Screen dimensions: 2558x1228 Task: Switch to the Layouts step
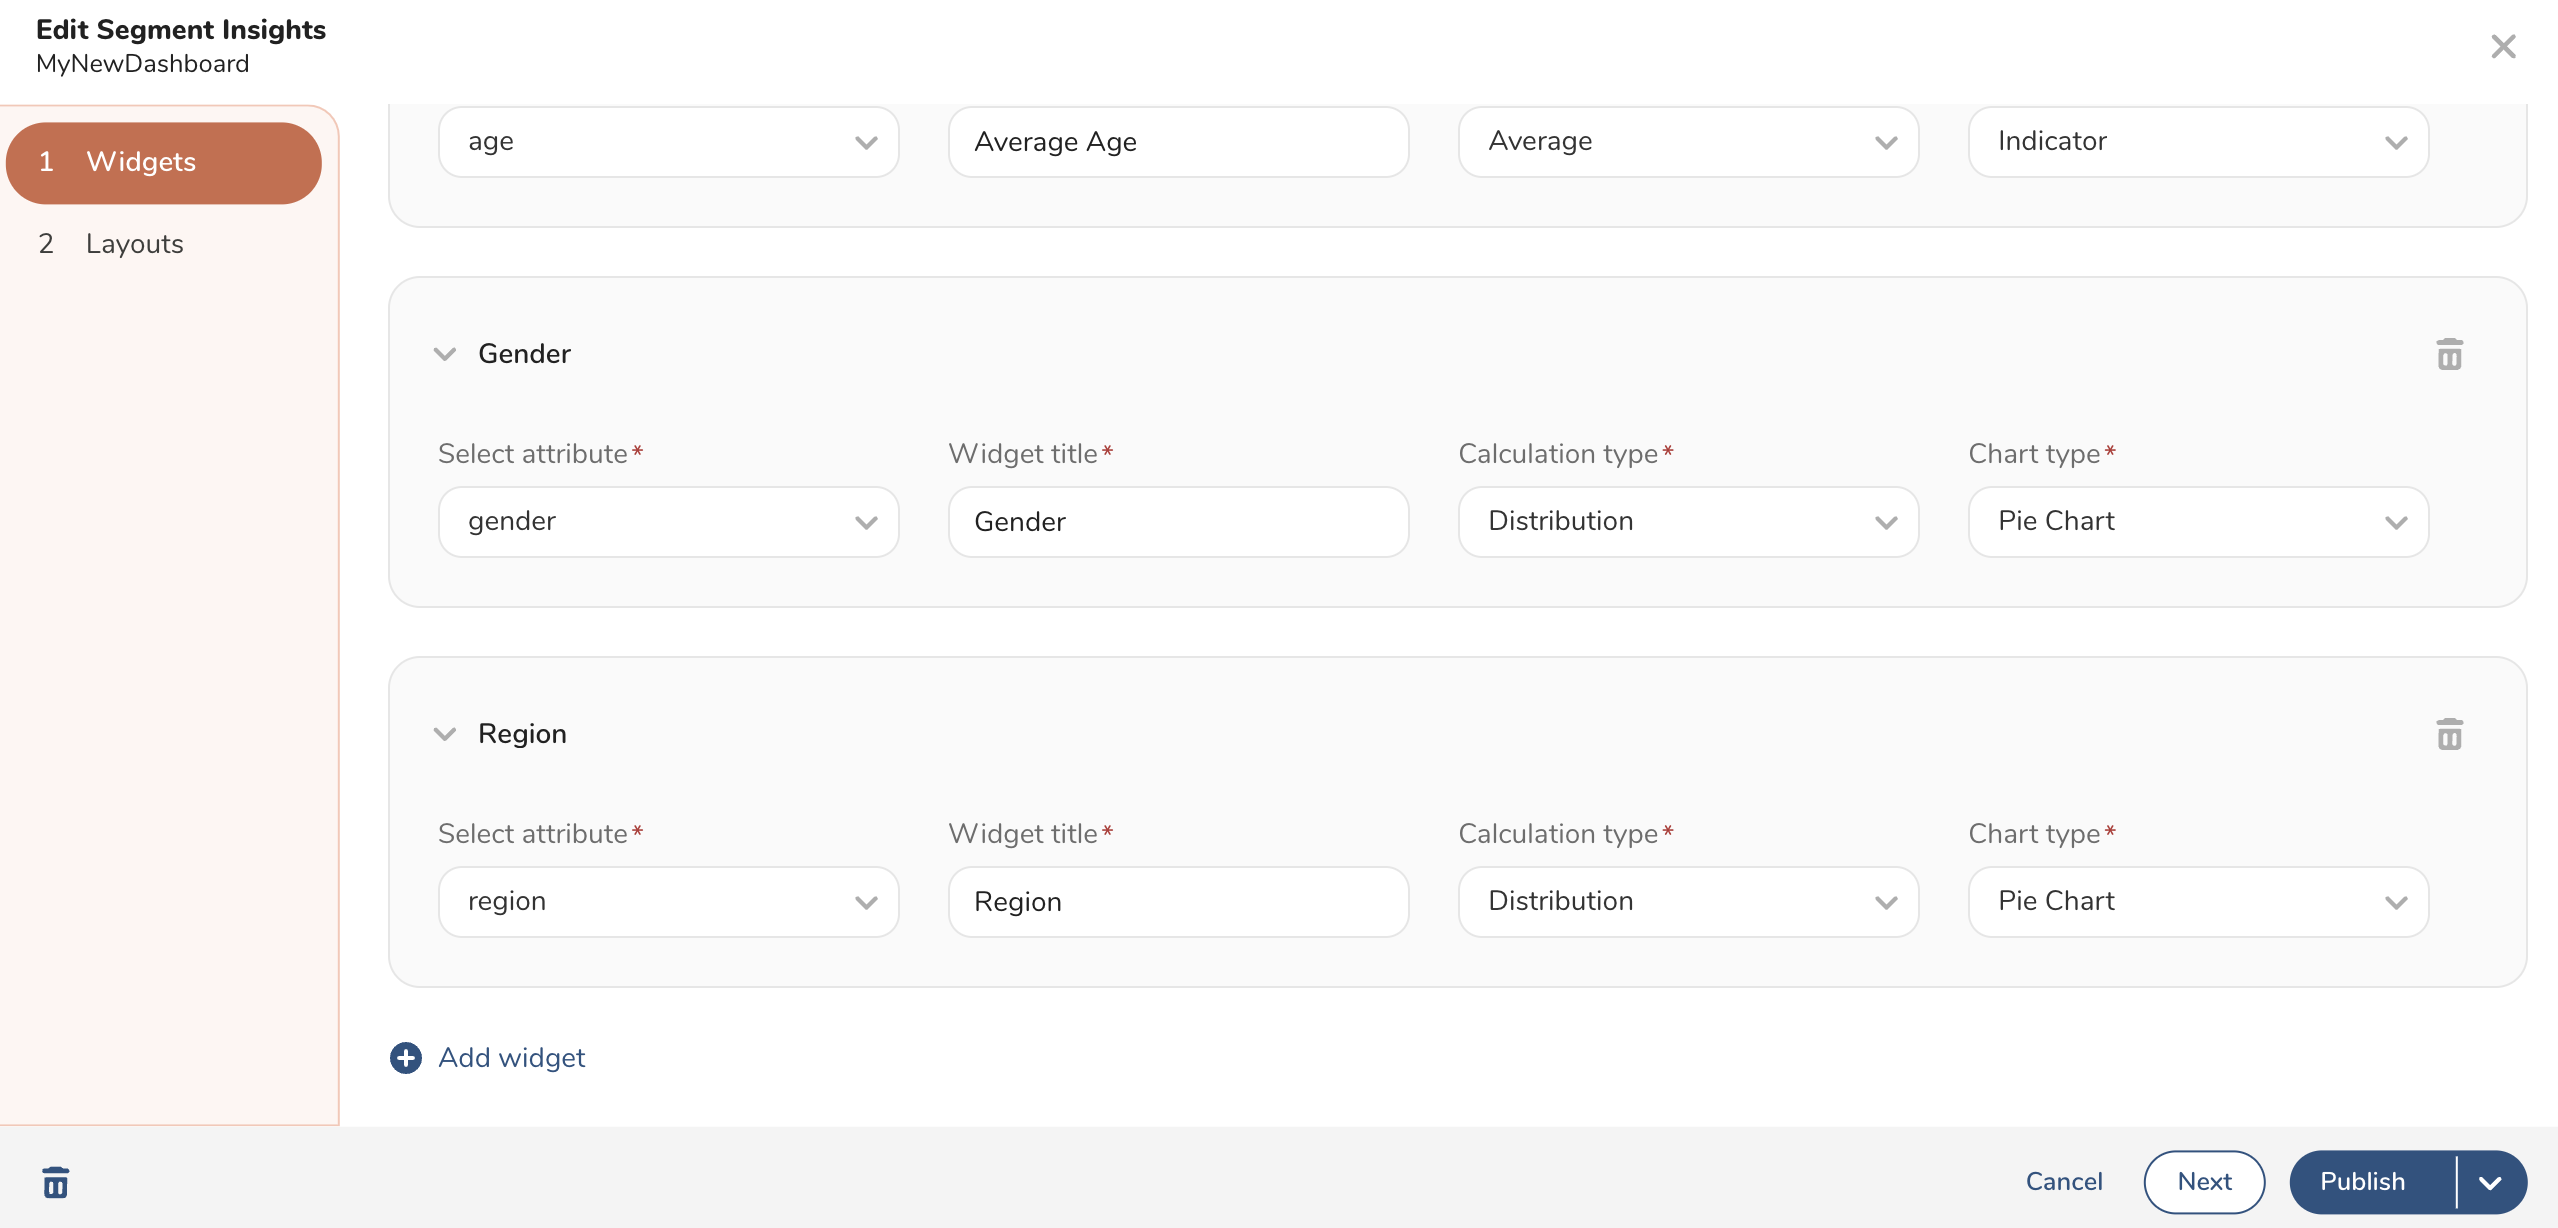[x=134, y=244]
